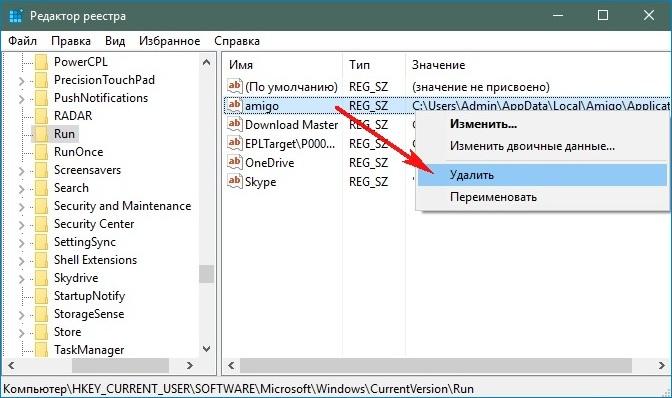Select the Security and Maintenance key

[123, 206]
